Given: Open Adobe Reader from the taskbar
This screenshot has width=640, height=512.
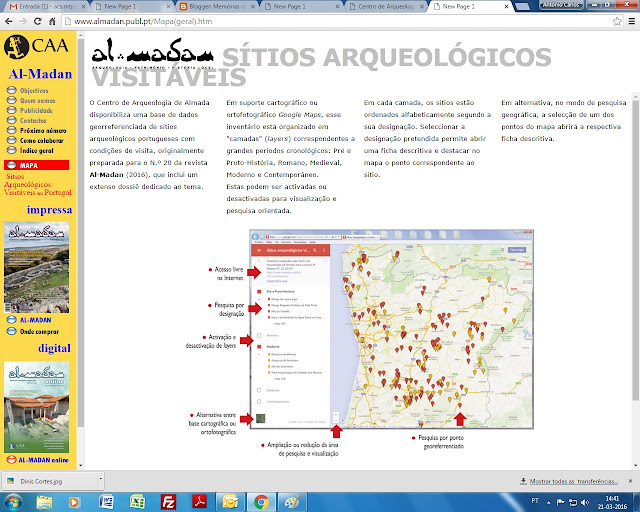Looking at the screenshot, I should click(x=199, y=502).
